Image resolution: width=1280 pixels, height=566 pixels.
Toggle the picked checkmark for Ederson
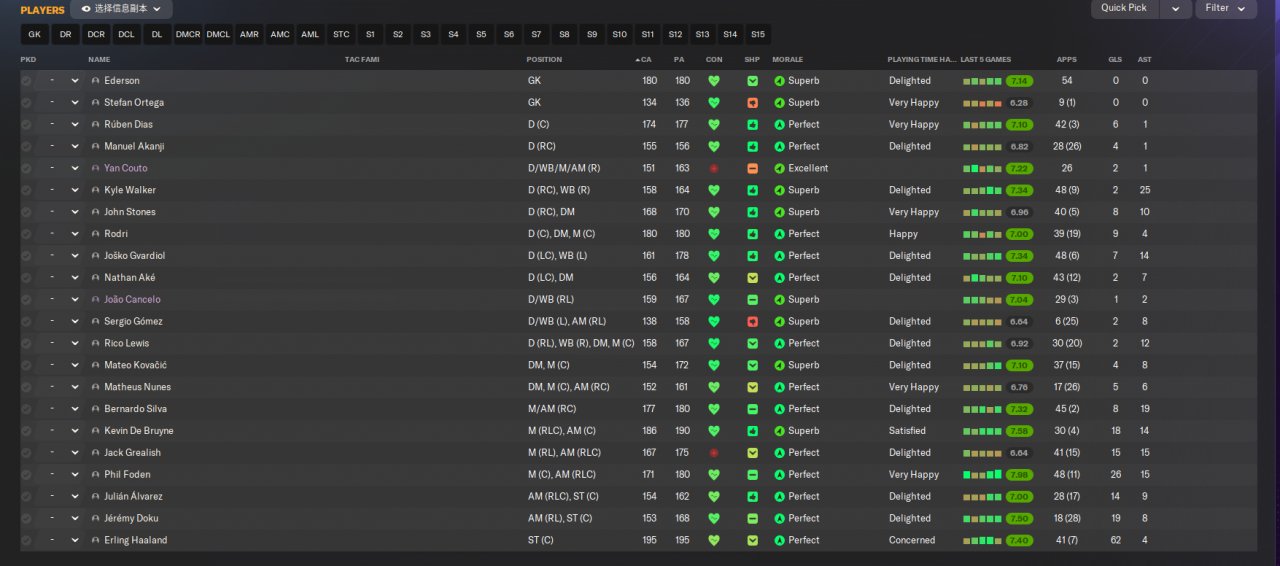pos(26,81)
